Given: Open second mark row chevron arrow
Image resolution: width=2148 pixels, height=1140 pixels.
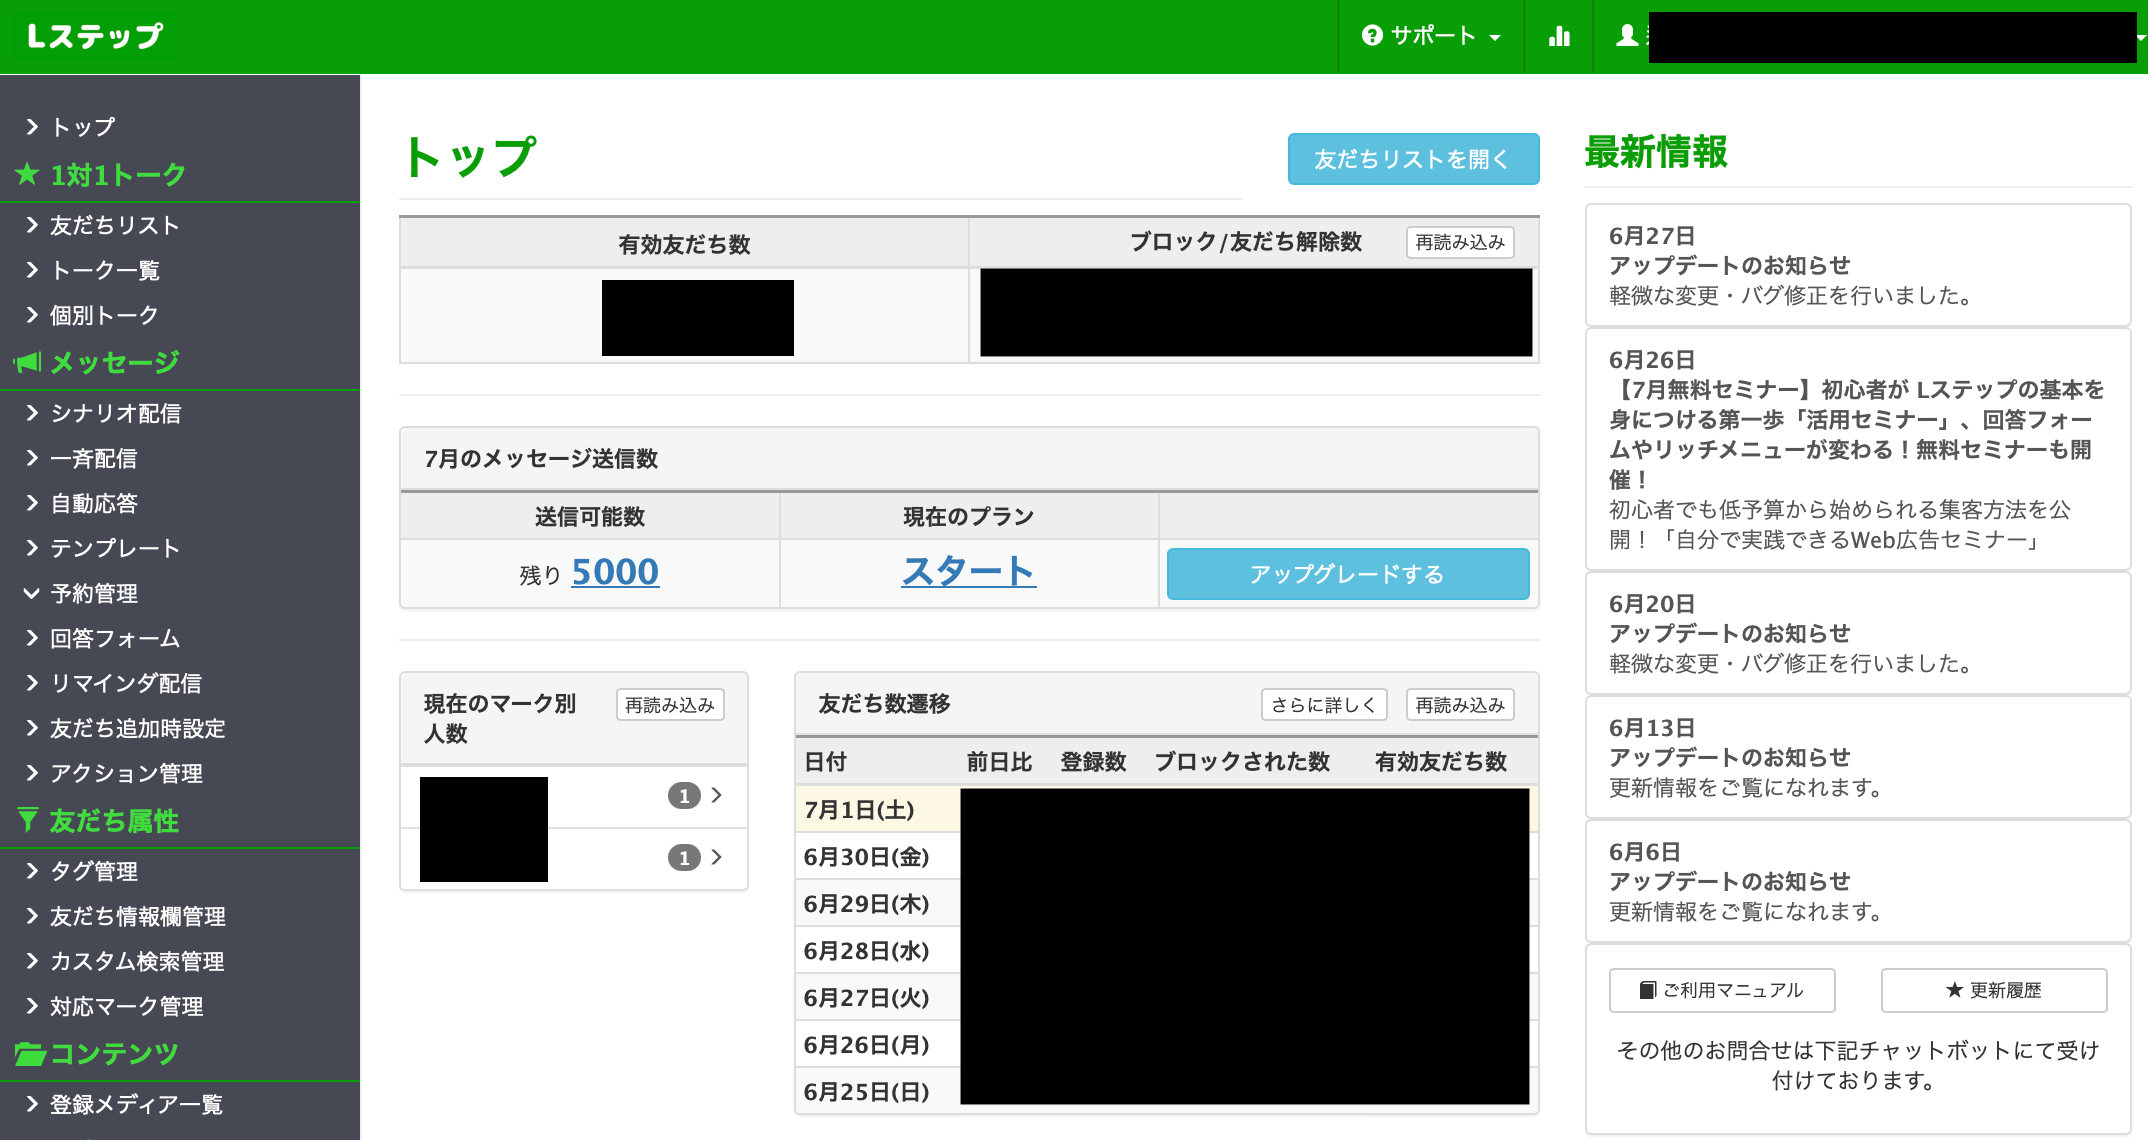Looking at the screenshot, I should tap(716, 858).
